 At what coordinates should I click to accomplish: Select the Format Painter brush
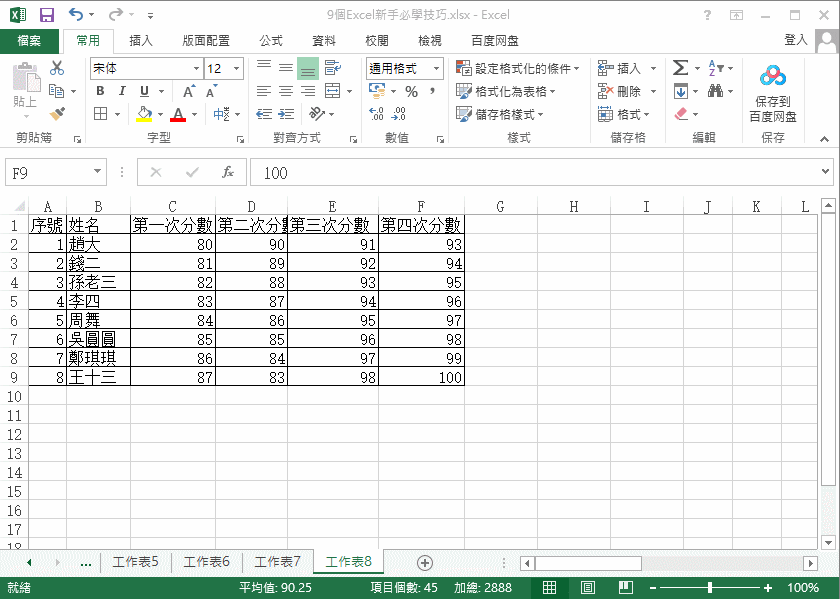(57, 114)
